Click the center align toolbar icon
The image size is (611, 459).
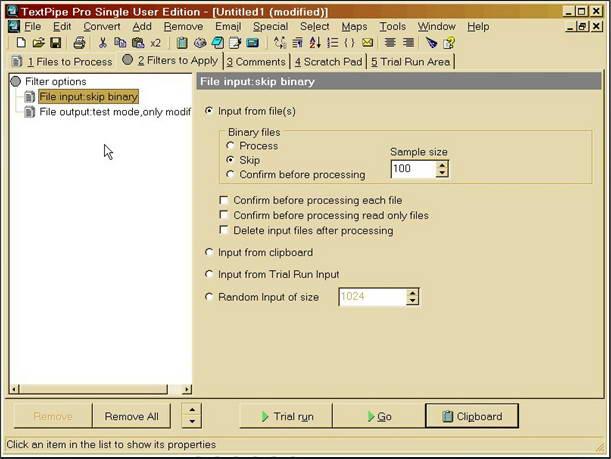pos(390,42)
